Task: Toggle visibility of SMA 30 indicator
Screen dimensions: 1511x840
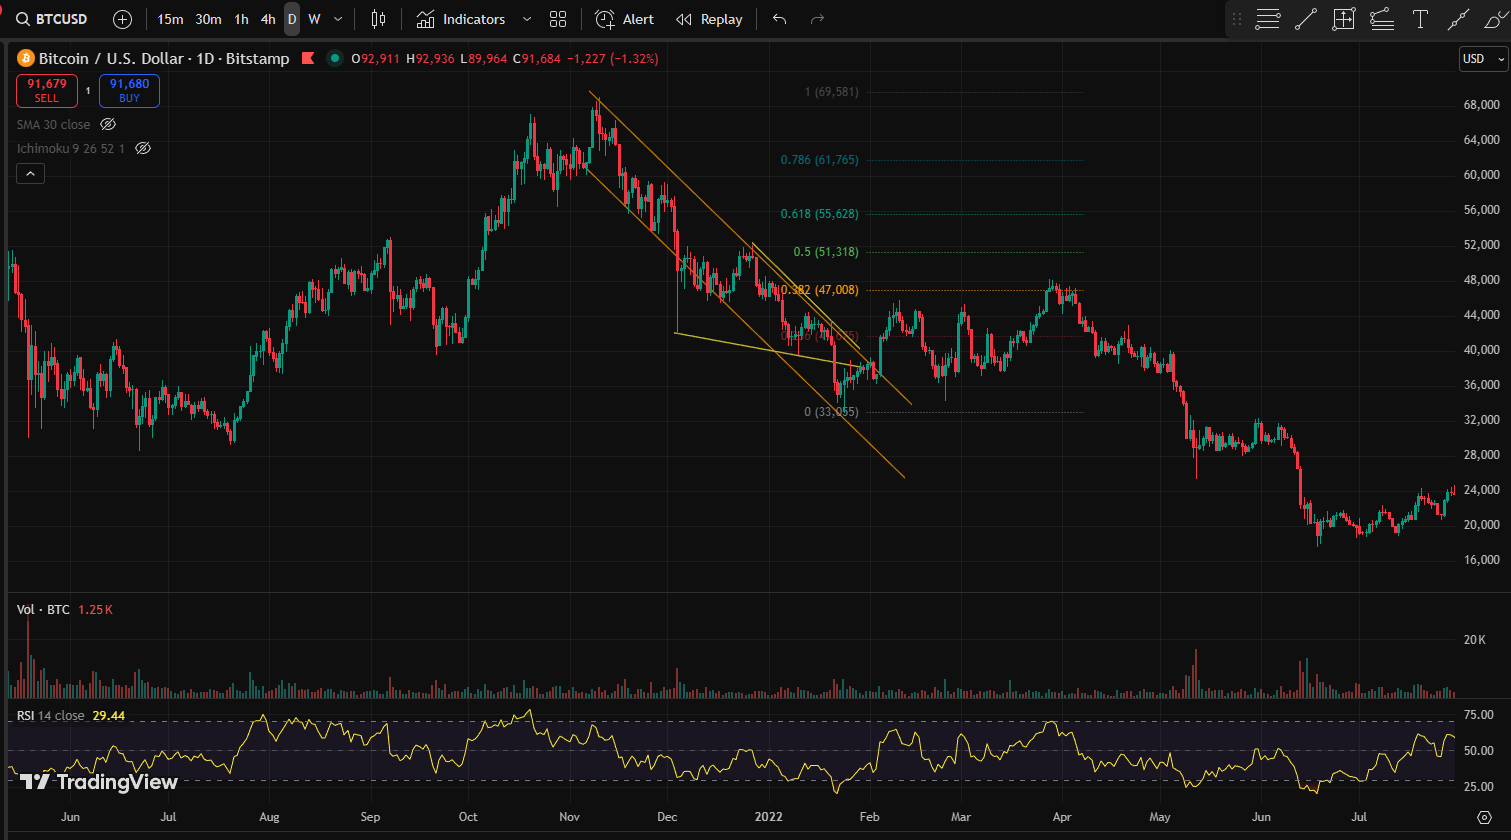Action: point(109,125)
